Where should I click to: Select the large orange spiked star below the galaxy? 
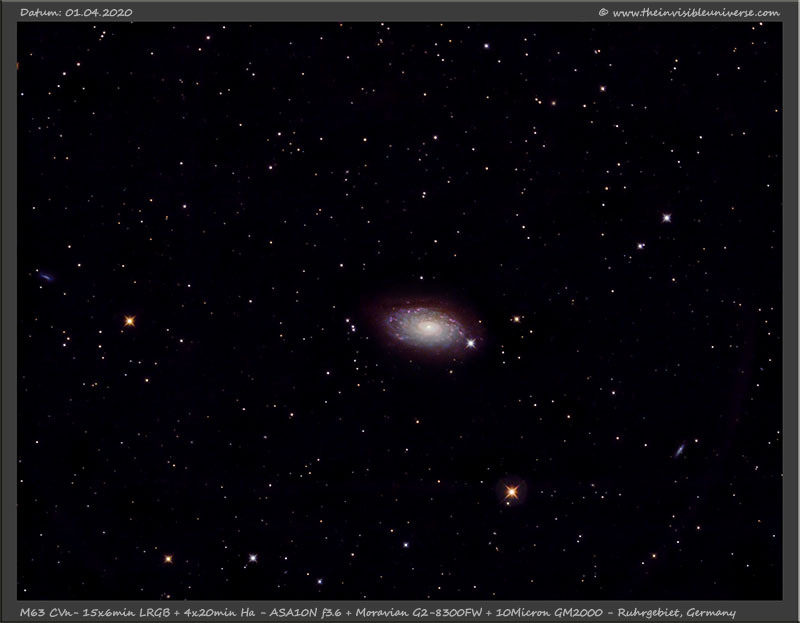click(513, 491)
